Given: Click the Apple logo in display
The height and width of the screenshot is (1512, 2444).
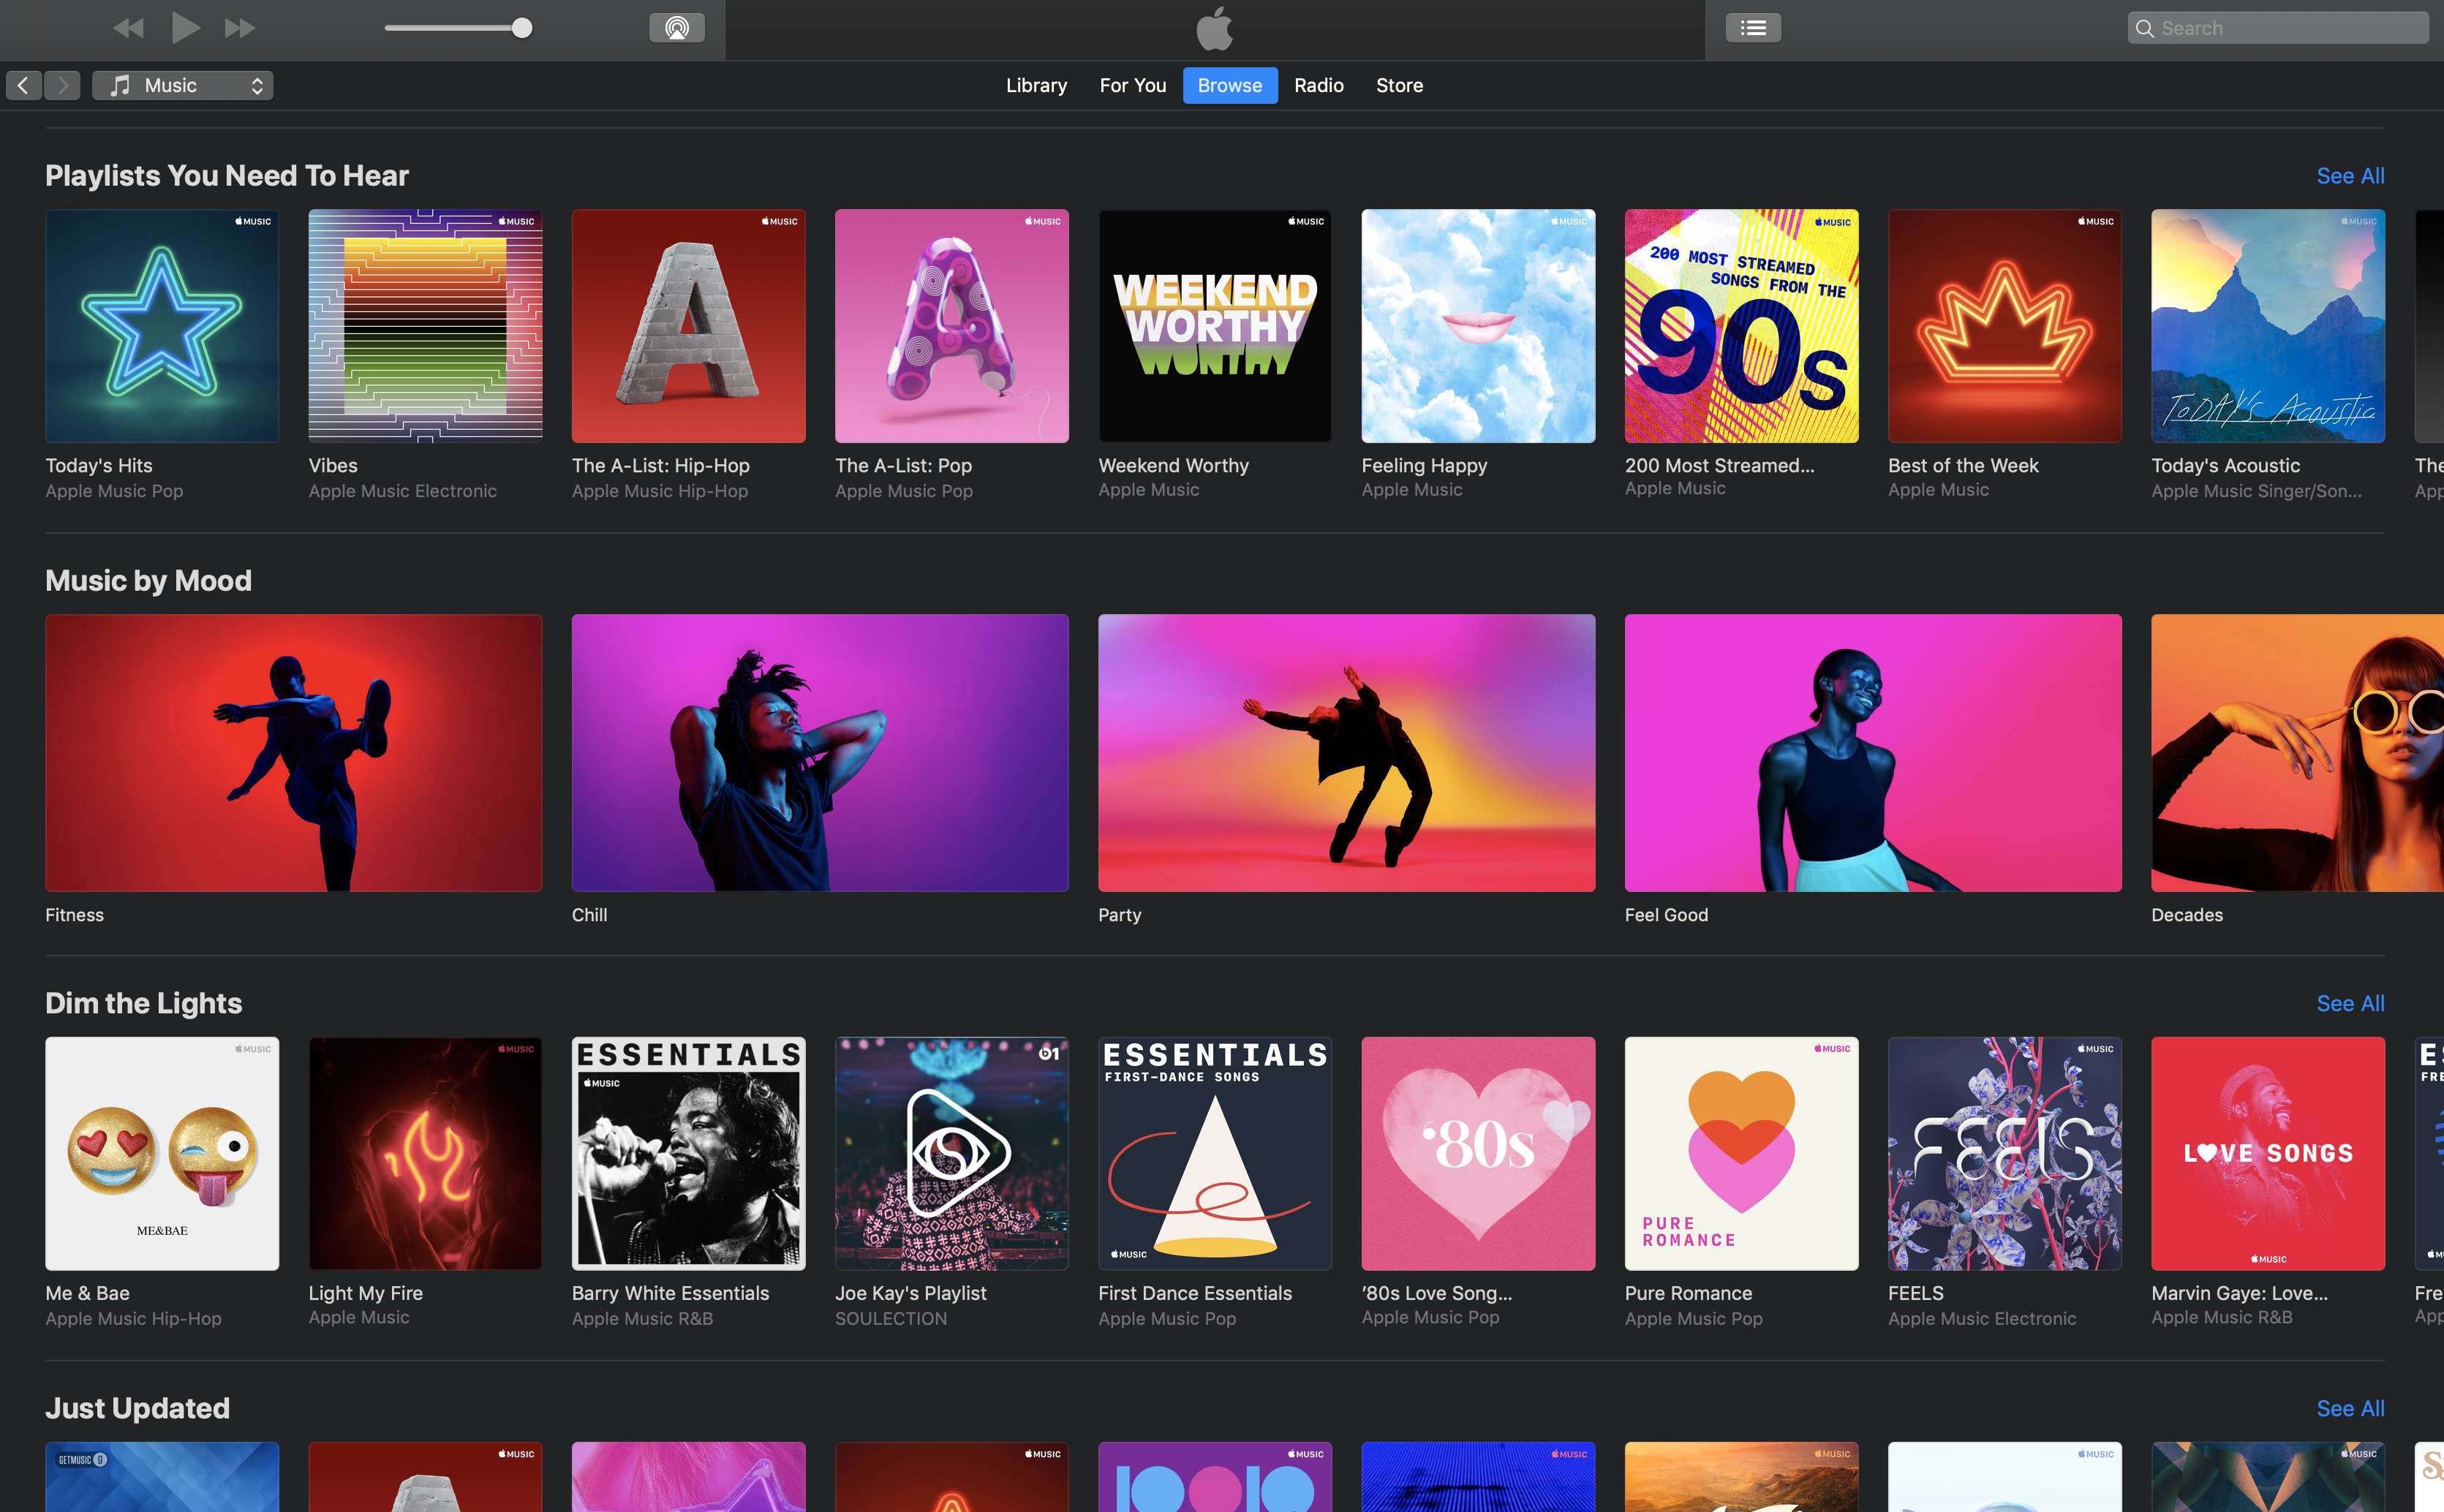Looking at the screenshot, I should point(1214,28).
